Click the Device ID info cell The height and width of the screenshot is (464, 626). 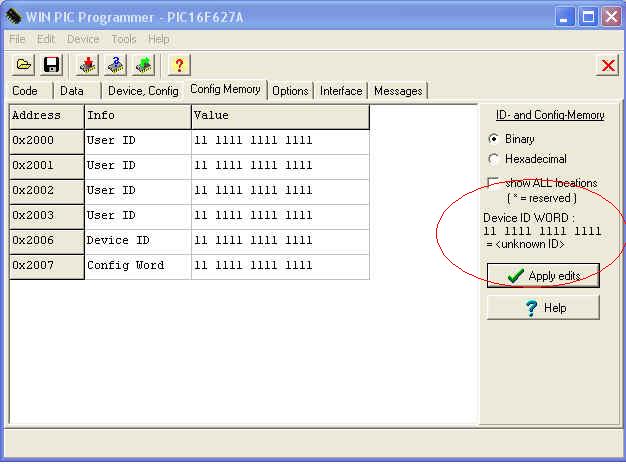tap(138, 242)
